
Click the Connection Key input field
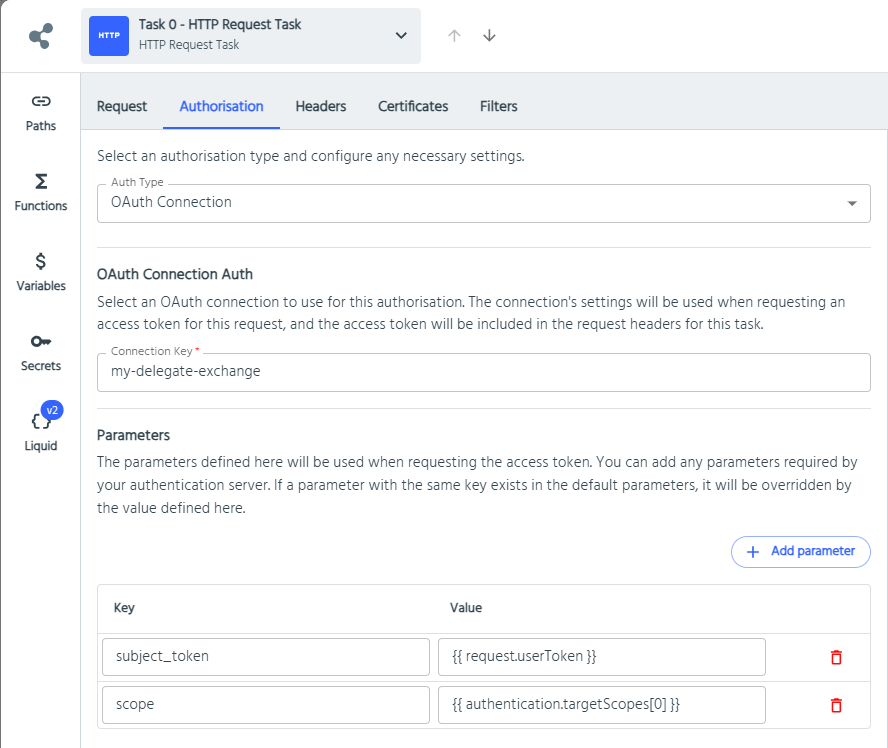tap(484, 372)
